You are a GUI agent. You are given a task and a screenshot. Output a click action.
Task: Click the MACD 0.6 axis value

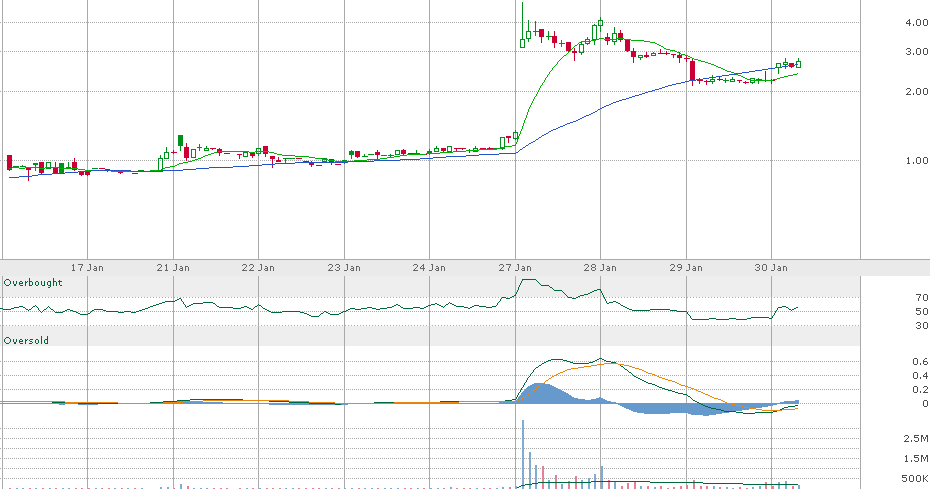(921, 361)
